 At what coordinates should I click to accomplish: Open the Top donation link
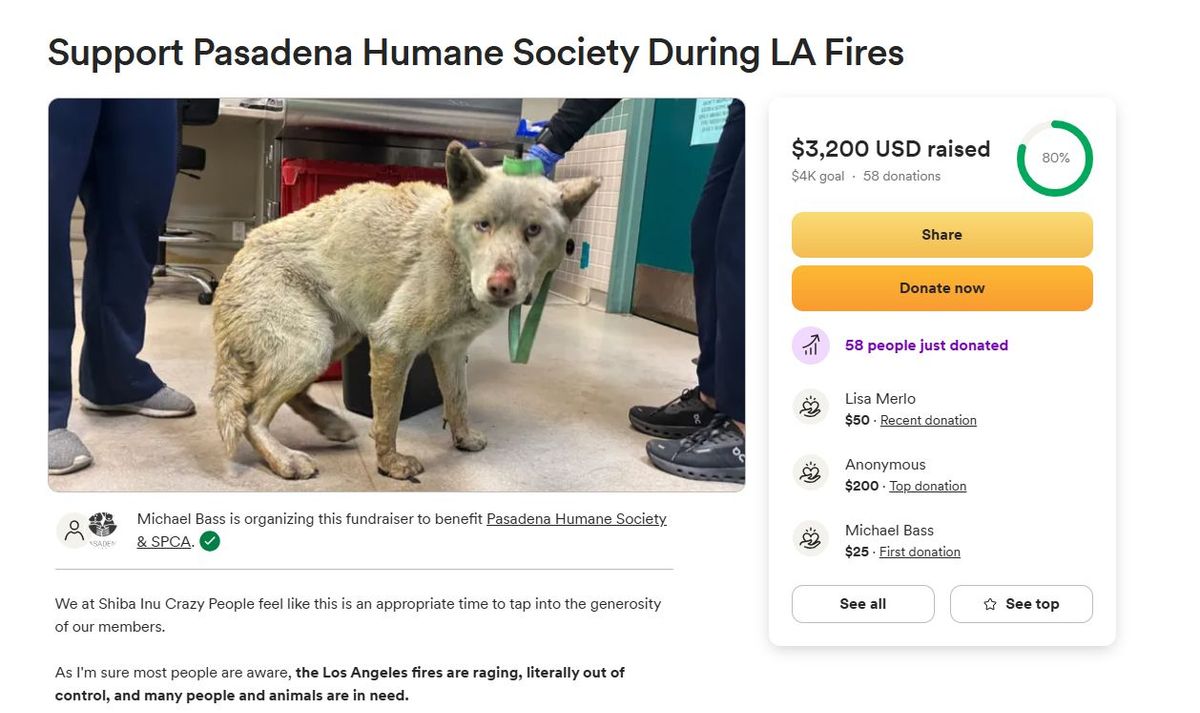(x=927, y=486)
